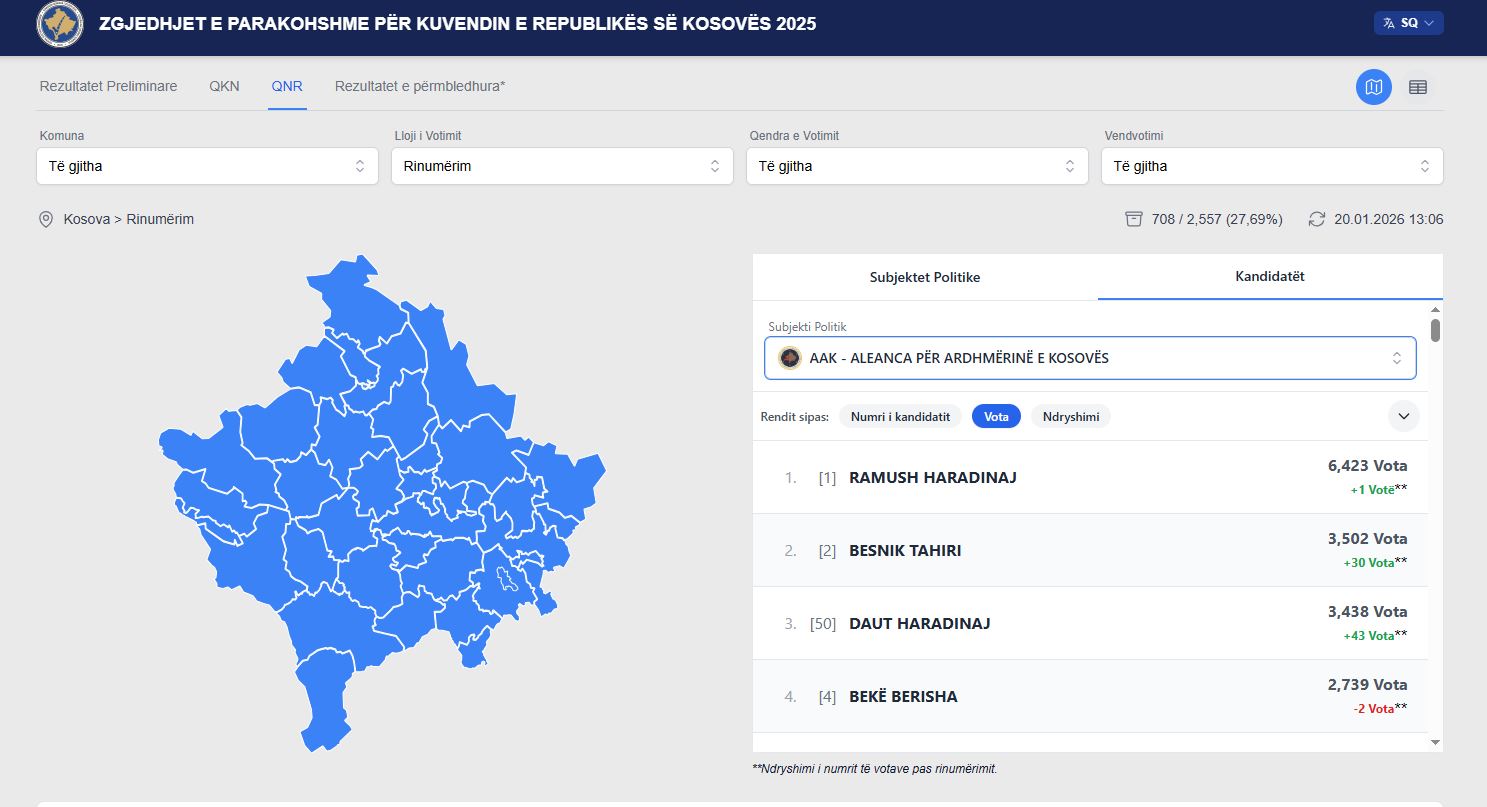Open the Komuna dropdown
The image size is (1487, 807).
pyautogui.click(x=207, y=166)
